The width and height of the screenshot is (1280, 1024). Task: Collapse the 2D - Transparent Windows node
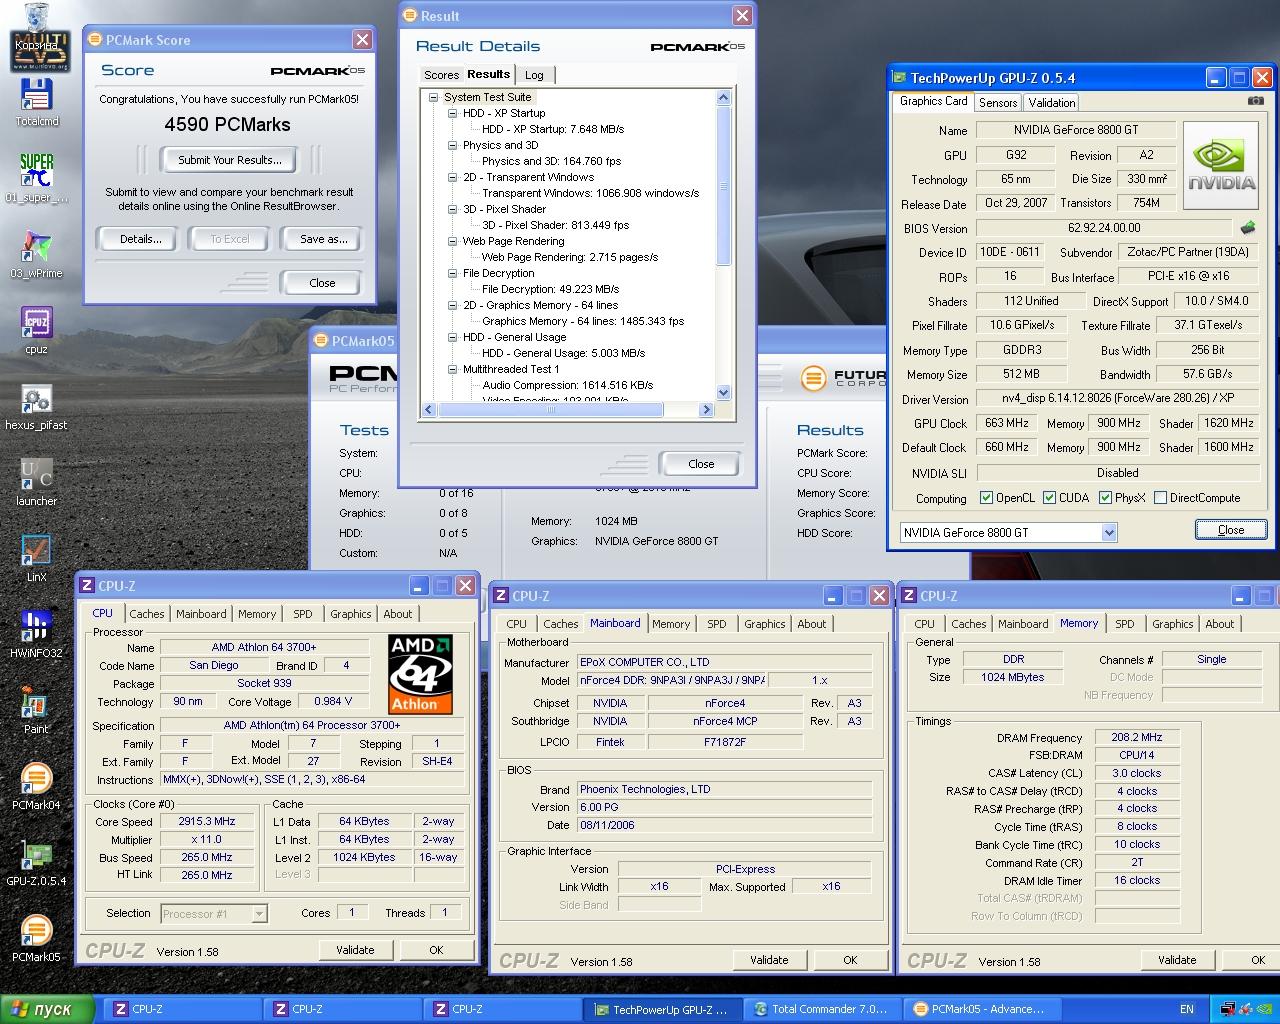click(453, 177)
